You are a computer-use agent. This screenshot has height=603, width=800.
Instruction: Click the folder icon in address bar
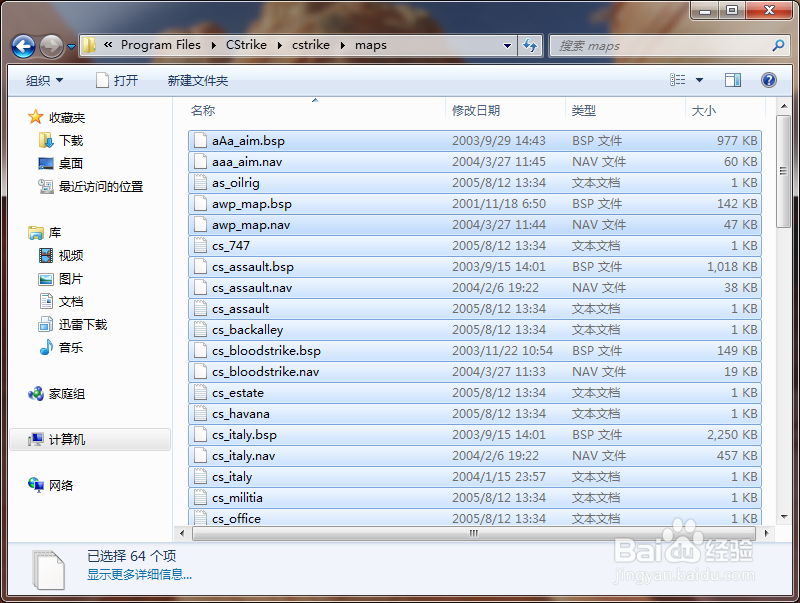point(89,45)
